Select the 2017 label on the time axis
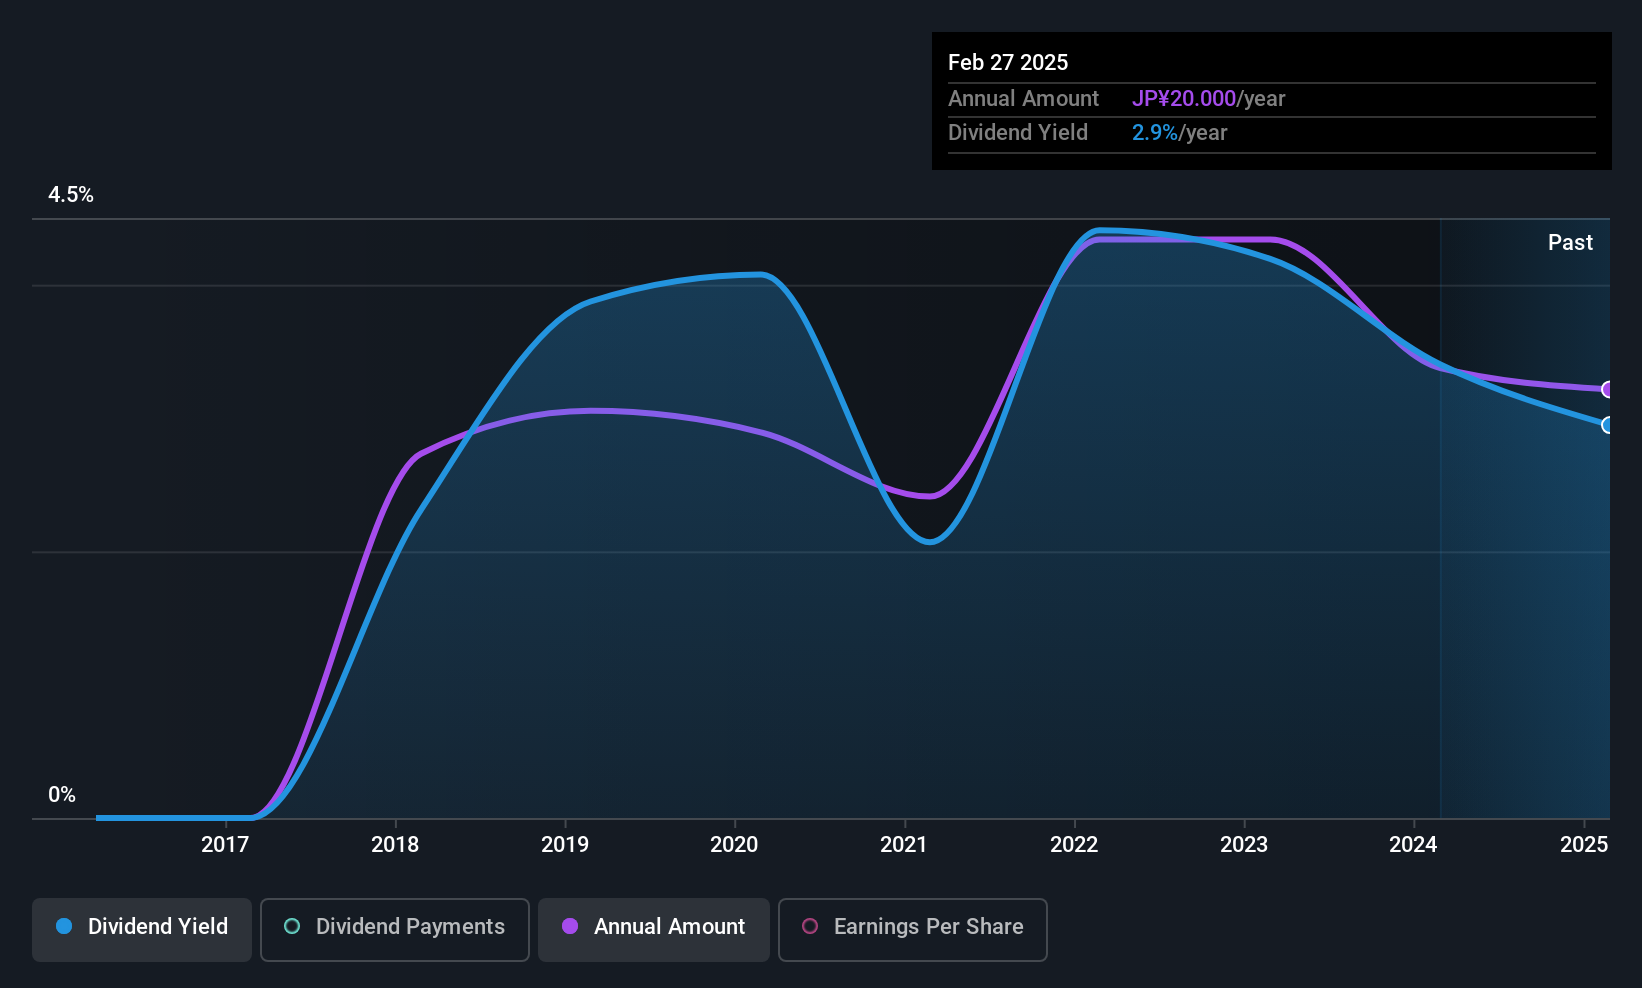 point(225,844)
